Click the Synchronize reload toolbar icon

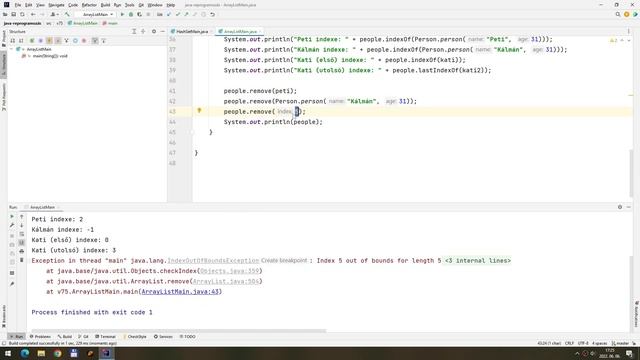pyautogui.click(x=22, y=14)
